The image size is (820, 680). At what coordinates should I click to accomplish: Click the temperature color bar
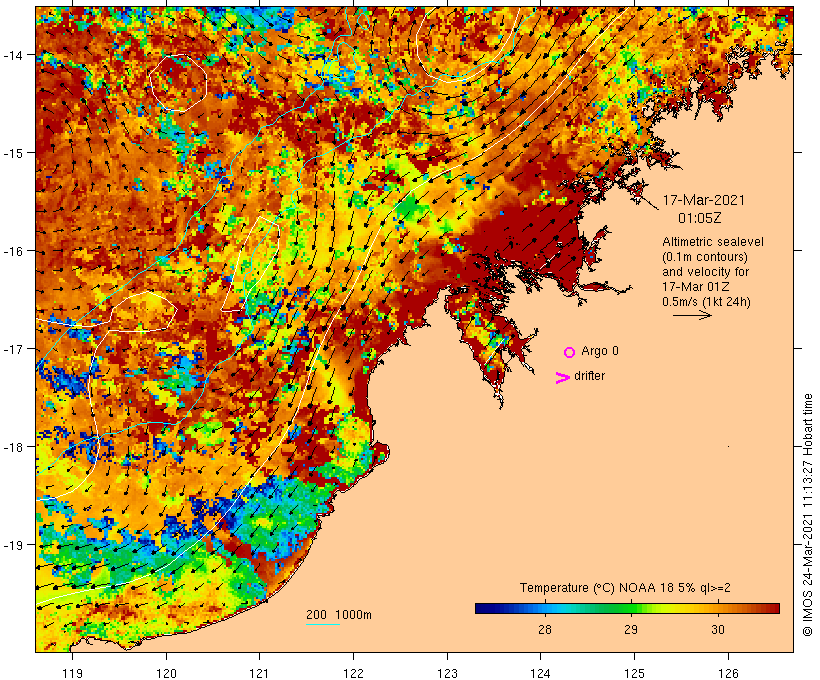pyautogui.click(x=627, y=608)
